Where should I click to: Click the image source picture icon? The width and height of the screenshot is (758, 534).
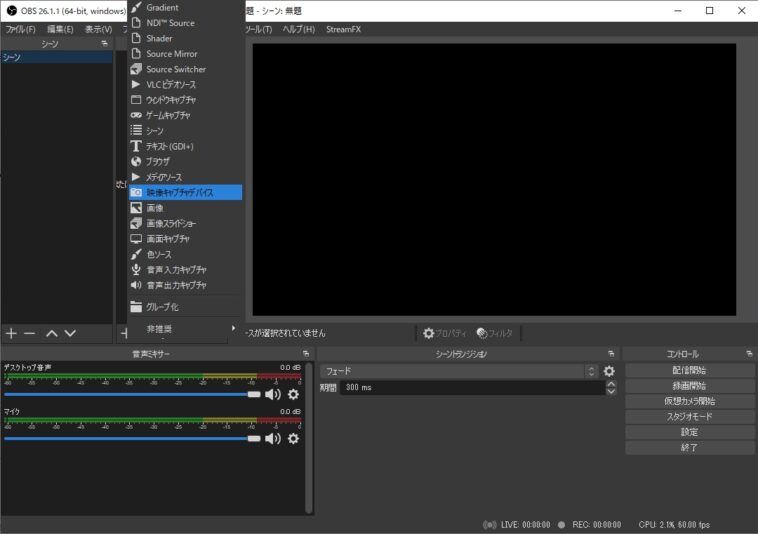(x=136, y=208)
